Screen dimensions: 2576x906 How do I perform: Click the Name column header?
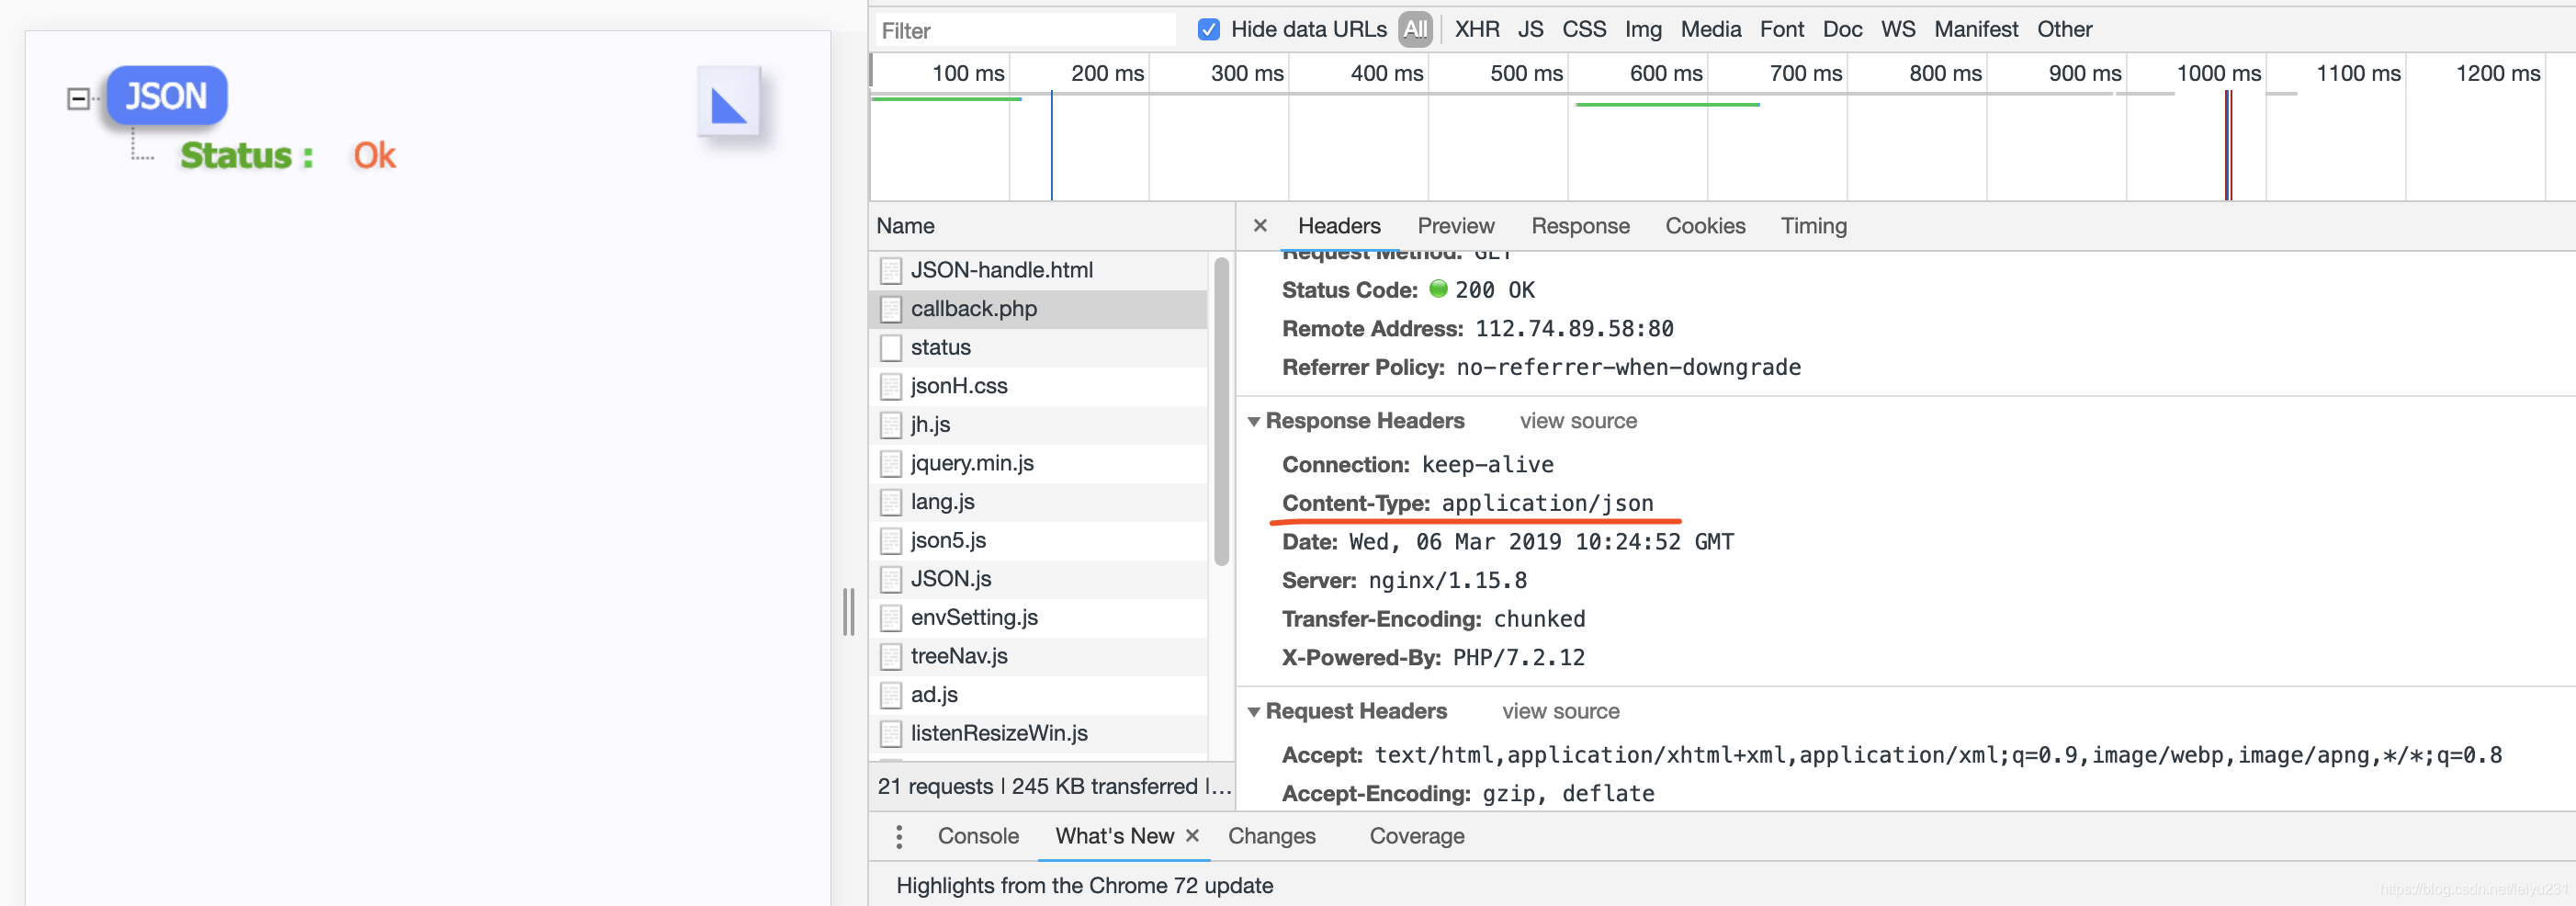1052,226
